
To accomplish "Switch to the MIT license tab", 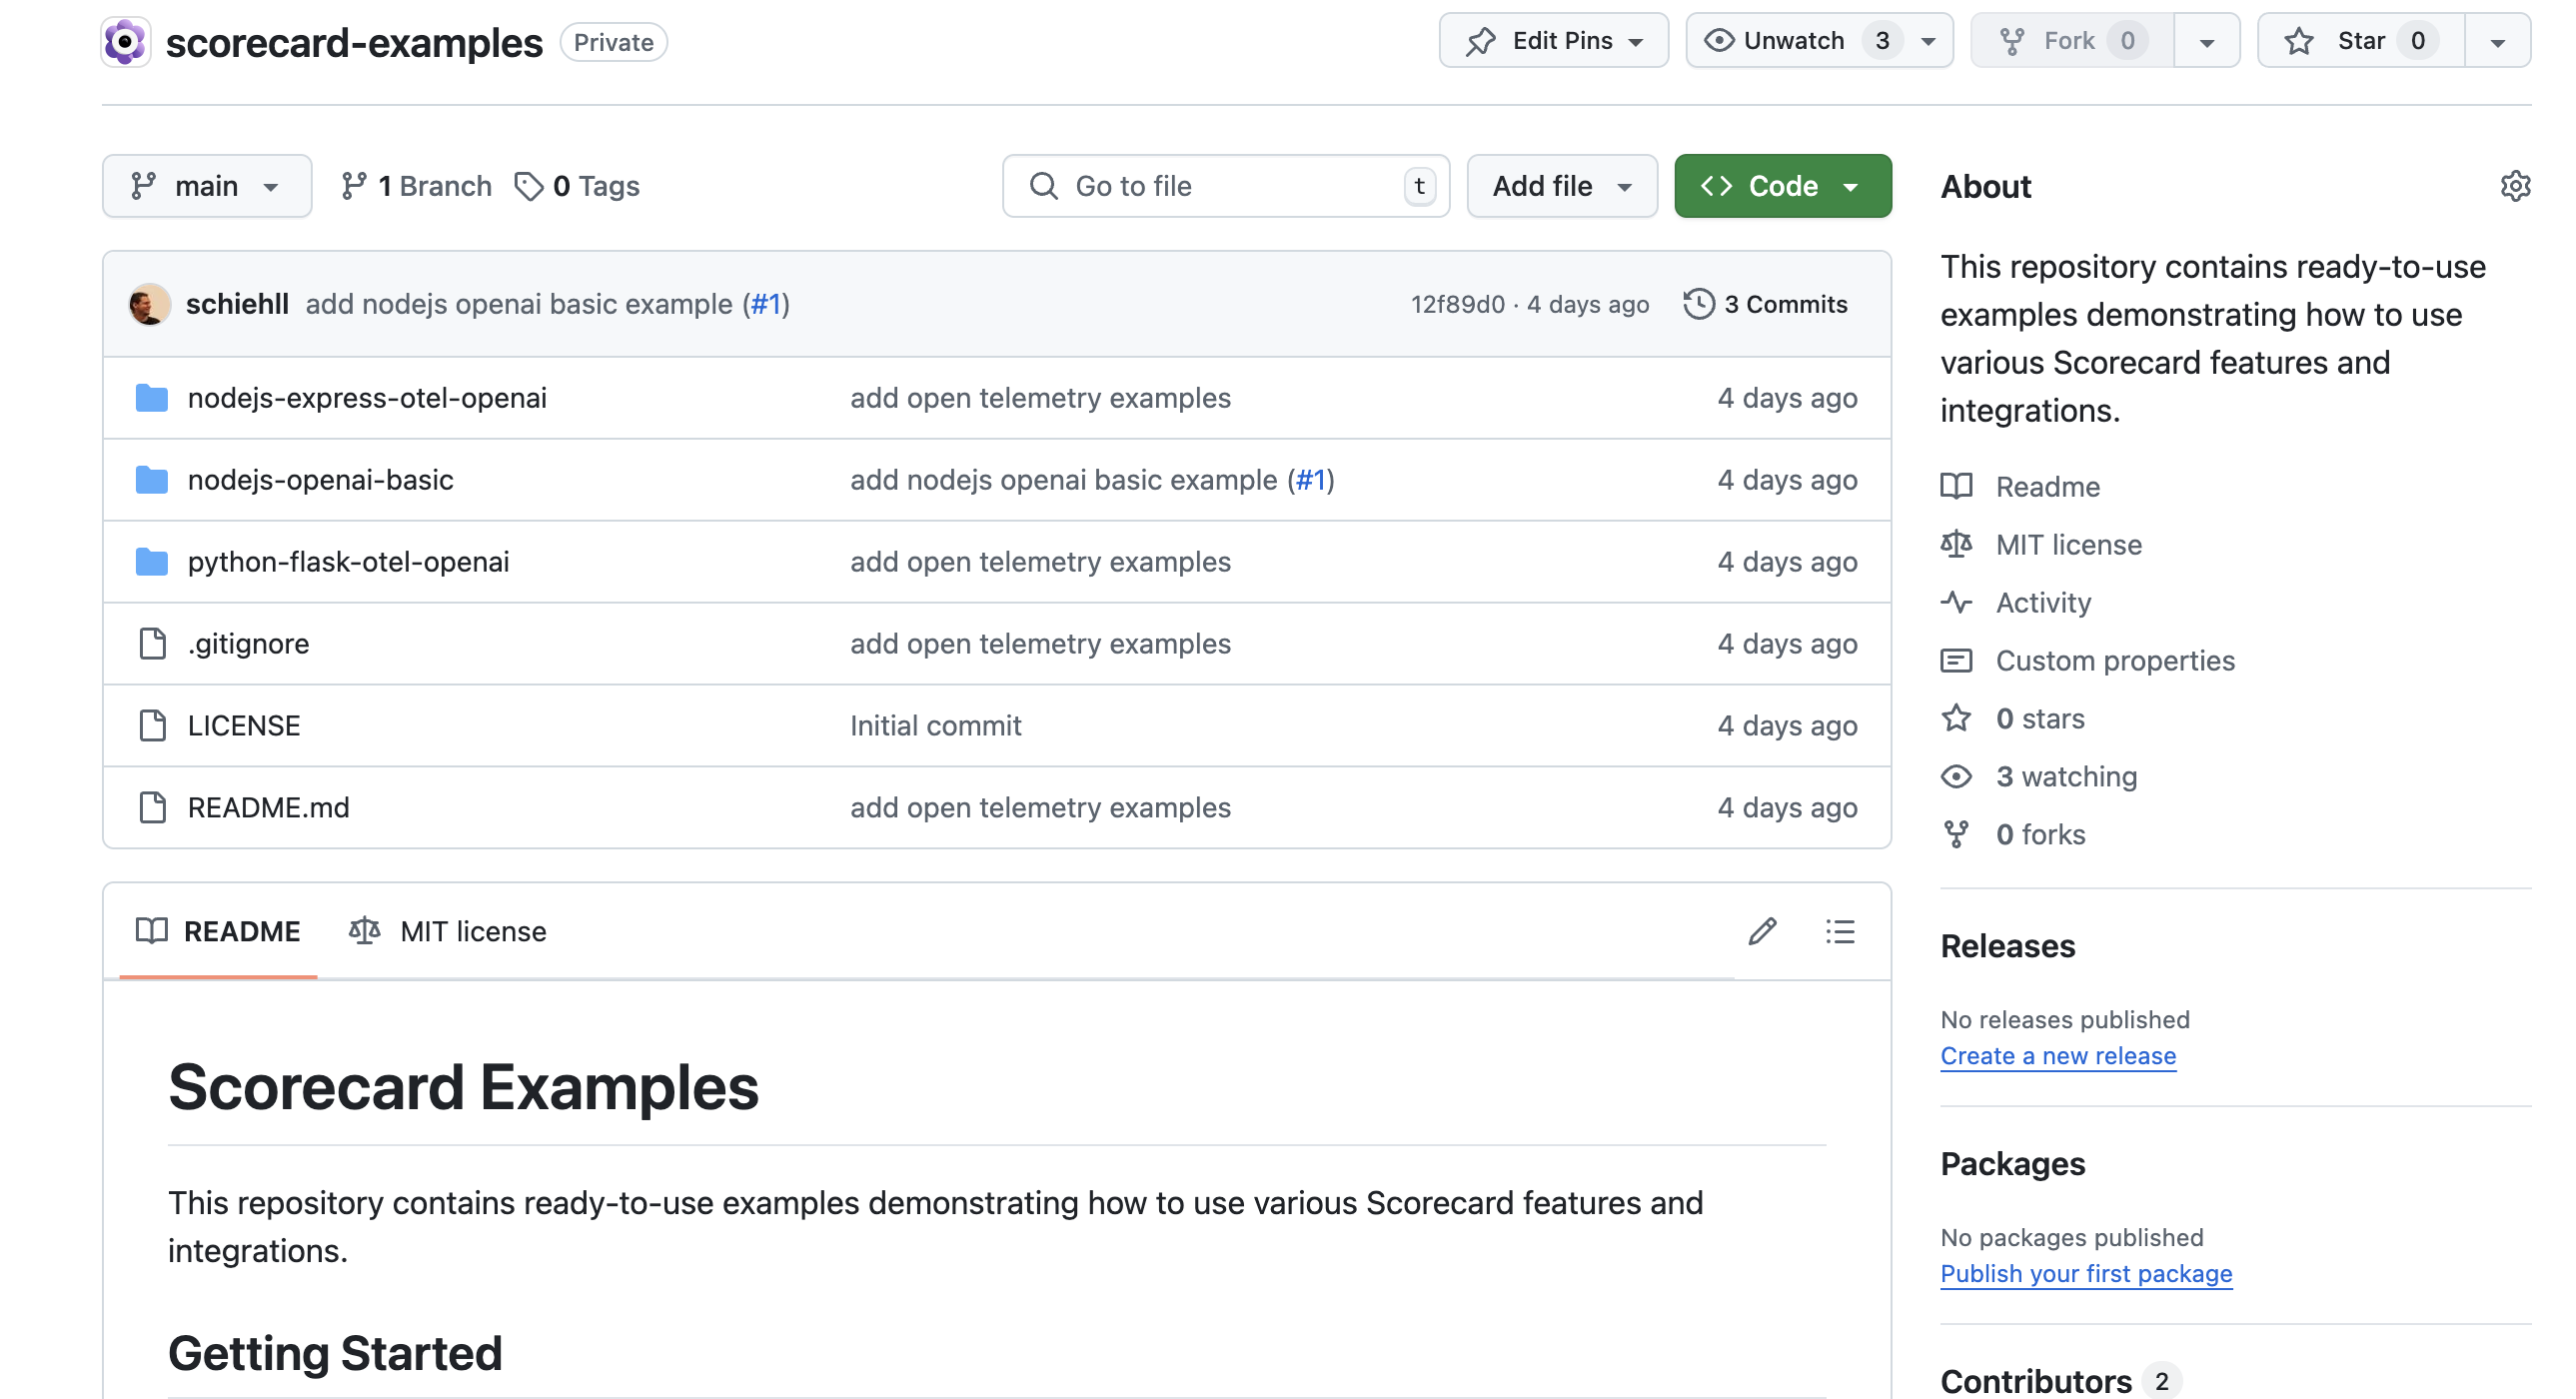I will 449,931.
